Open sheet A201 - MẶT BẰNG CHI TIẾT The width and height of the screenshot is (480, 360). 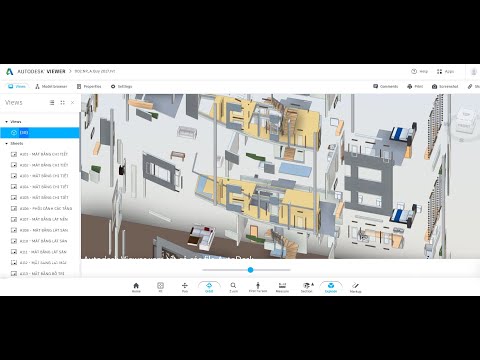click(40, 154)
